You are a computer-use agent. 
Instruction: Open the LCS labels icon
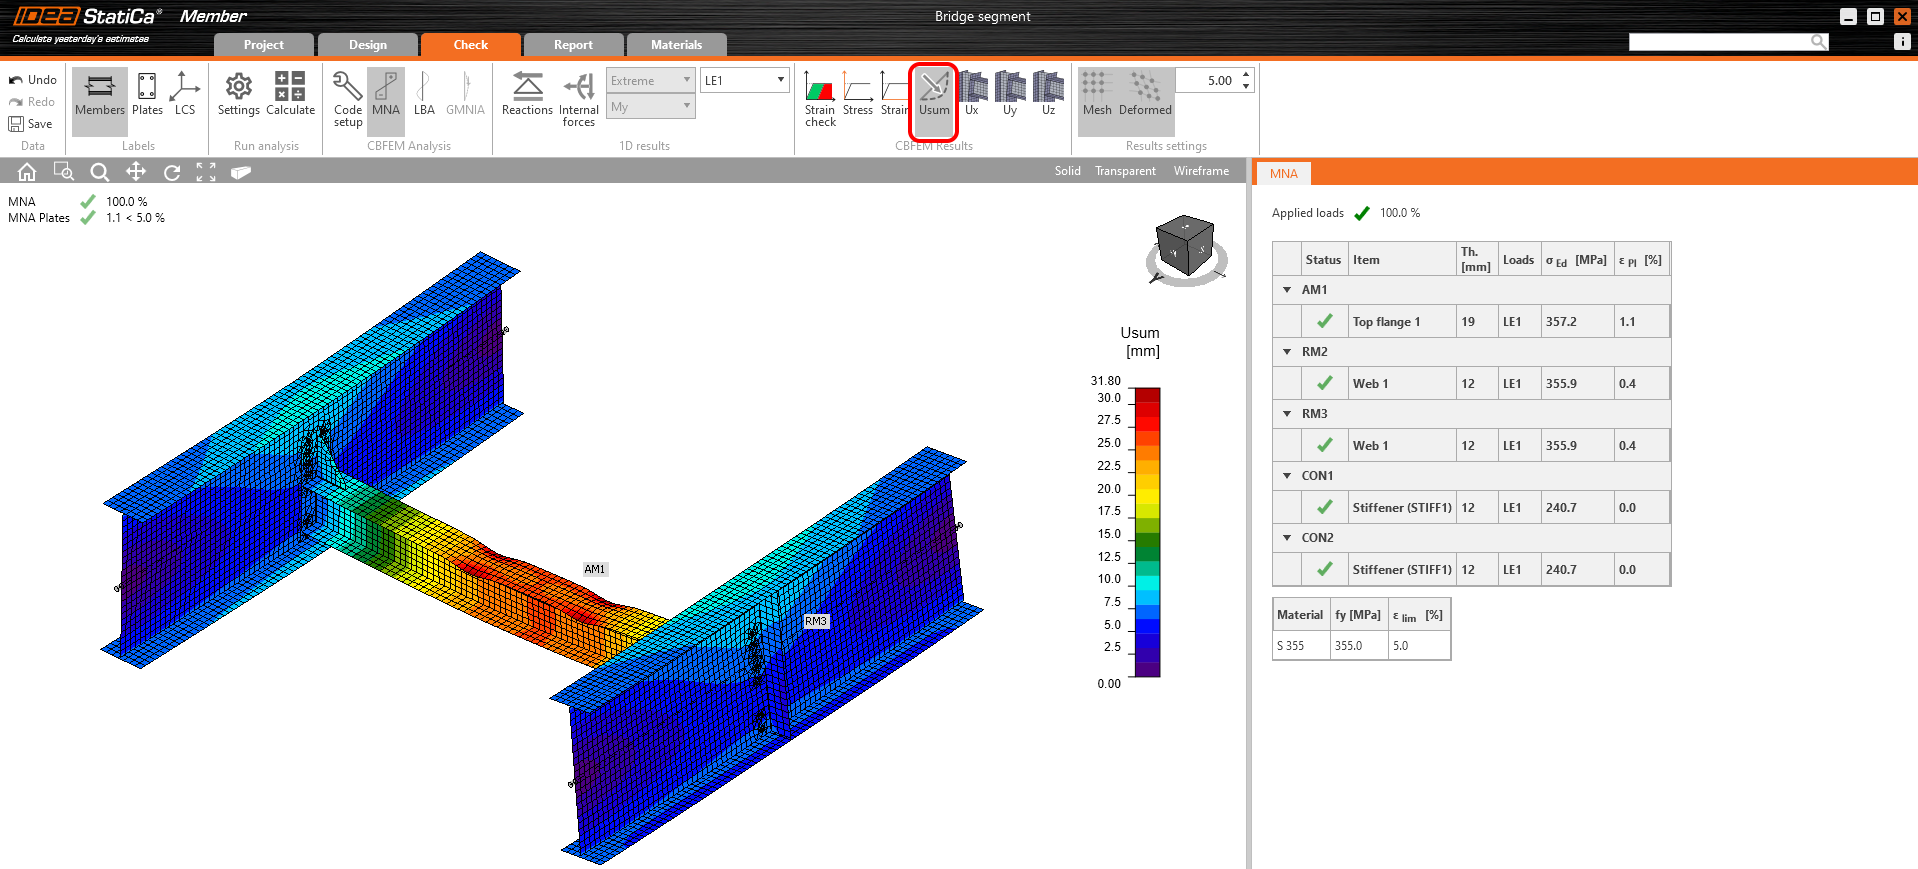pos(185,94)
